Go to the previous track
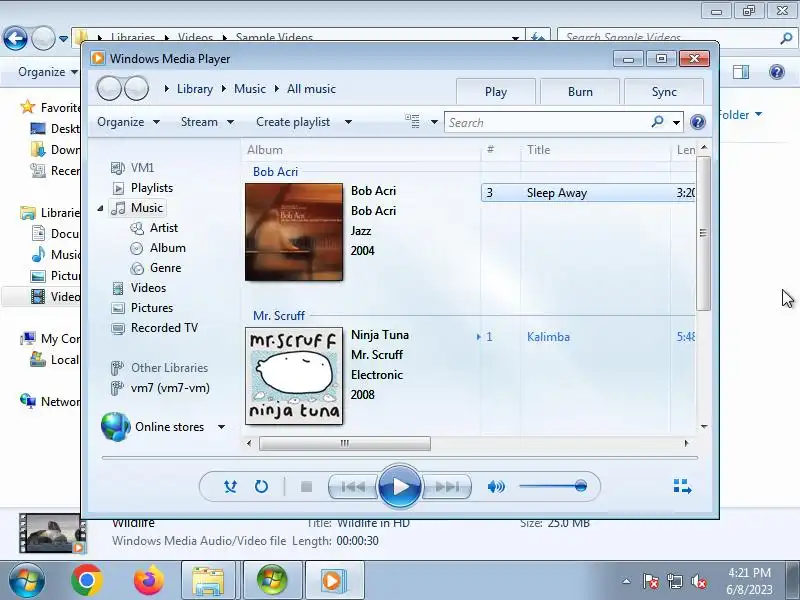This screenshot has height=600, width=800. click(353, 487)
